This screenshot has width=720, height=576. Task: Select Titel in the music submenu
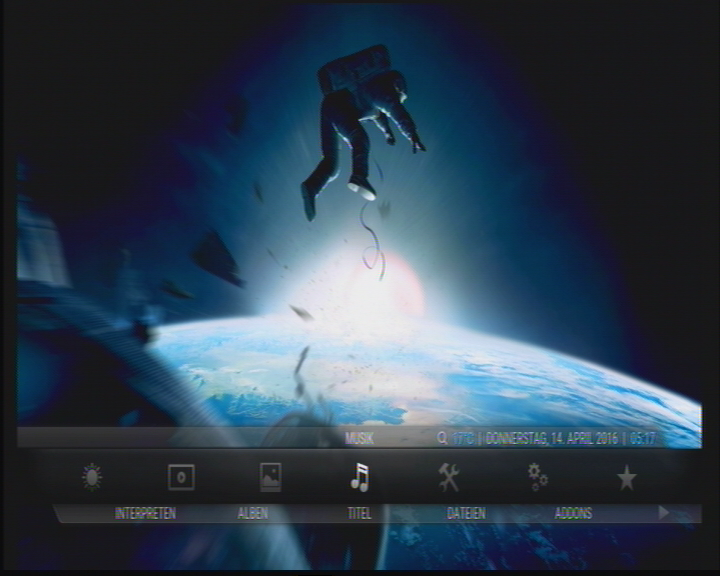(359, 514)
